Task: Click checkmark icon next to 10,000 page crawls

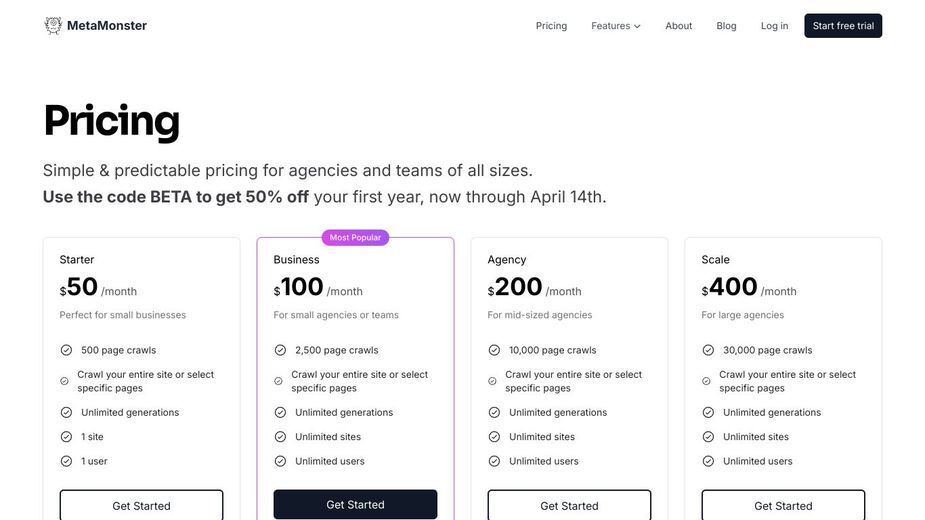Action: 494,350
